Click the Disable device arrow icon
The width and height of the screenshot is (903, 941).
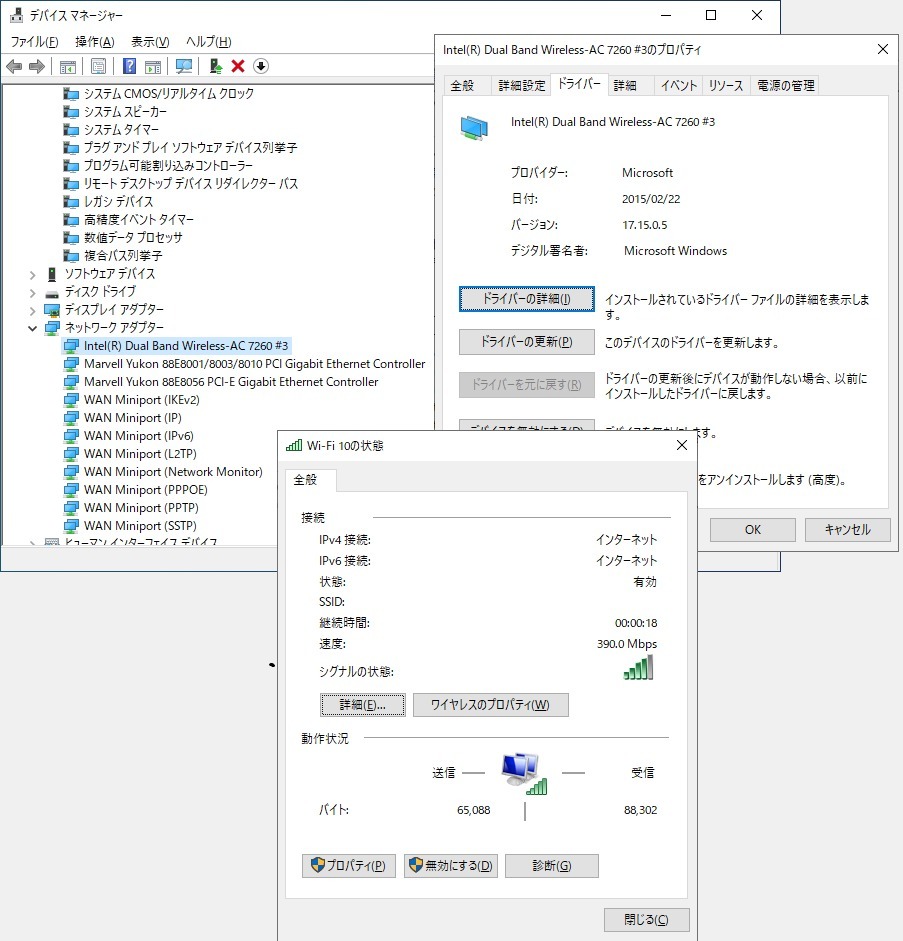pos(259,66)
